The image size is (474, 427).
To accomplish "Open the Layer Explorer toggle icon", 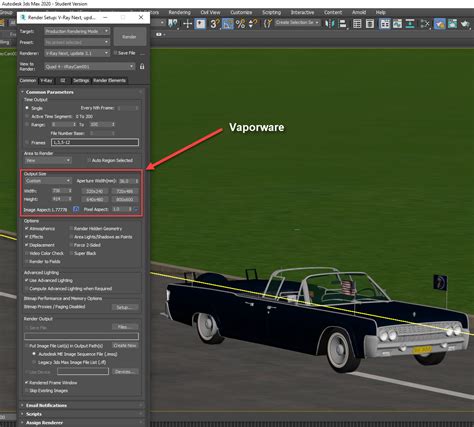I will tap(370, 24).
